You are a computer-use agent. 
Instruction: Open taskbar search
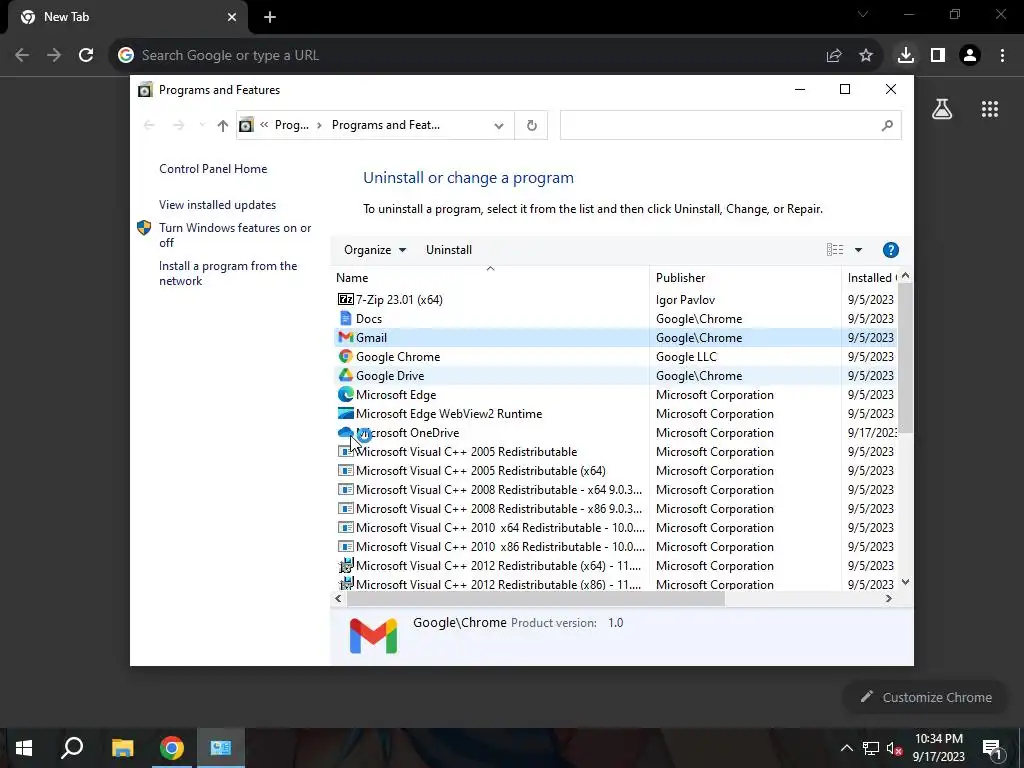[72, 748]
